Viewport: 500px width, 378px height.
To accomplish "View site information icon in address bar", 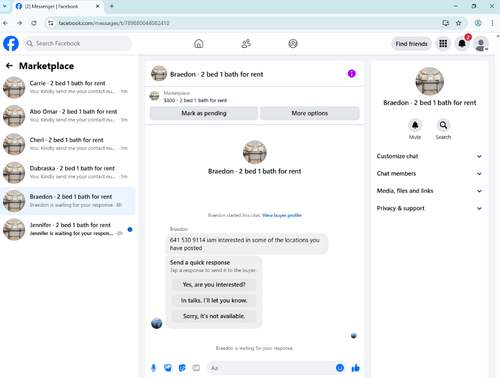I will pos(50,23).
